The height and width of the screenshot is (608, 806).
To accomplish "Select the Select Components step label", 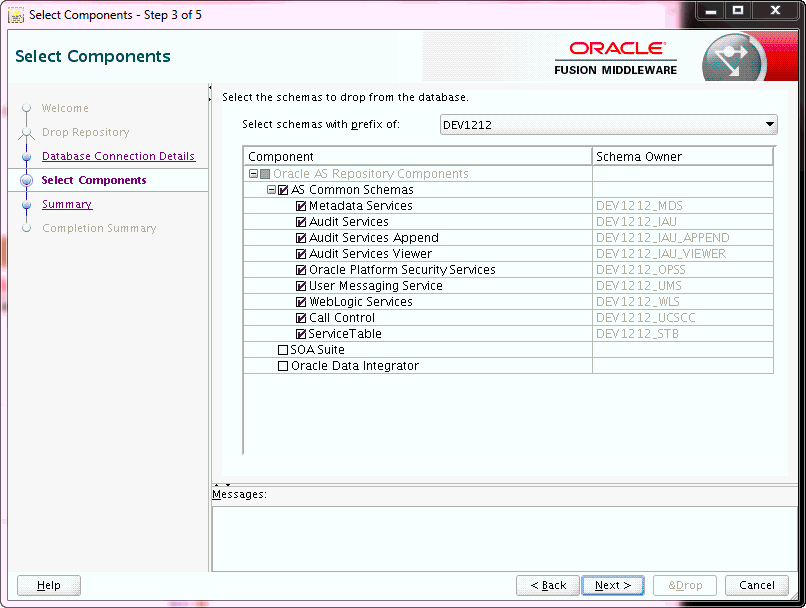I will (x=94, y=180).
